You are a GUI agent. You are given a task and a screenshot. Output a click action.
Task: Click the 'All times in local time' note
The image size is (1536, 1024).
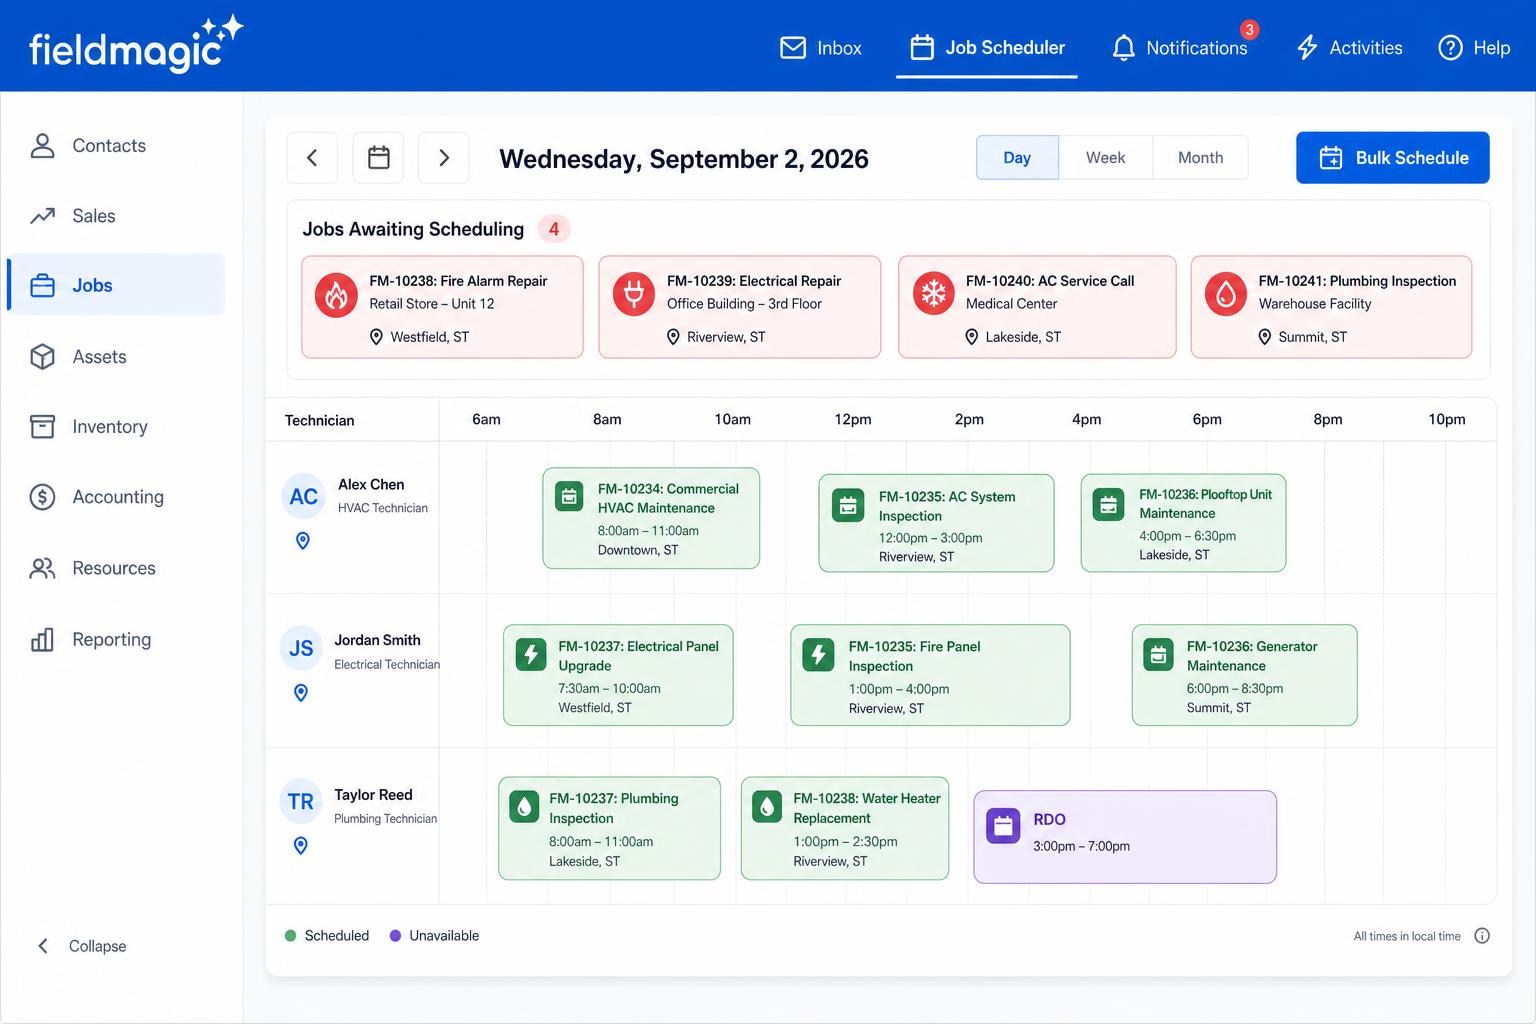[1407, 936]
